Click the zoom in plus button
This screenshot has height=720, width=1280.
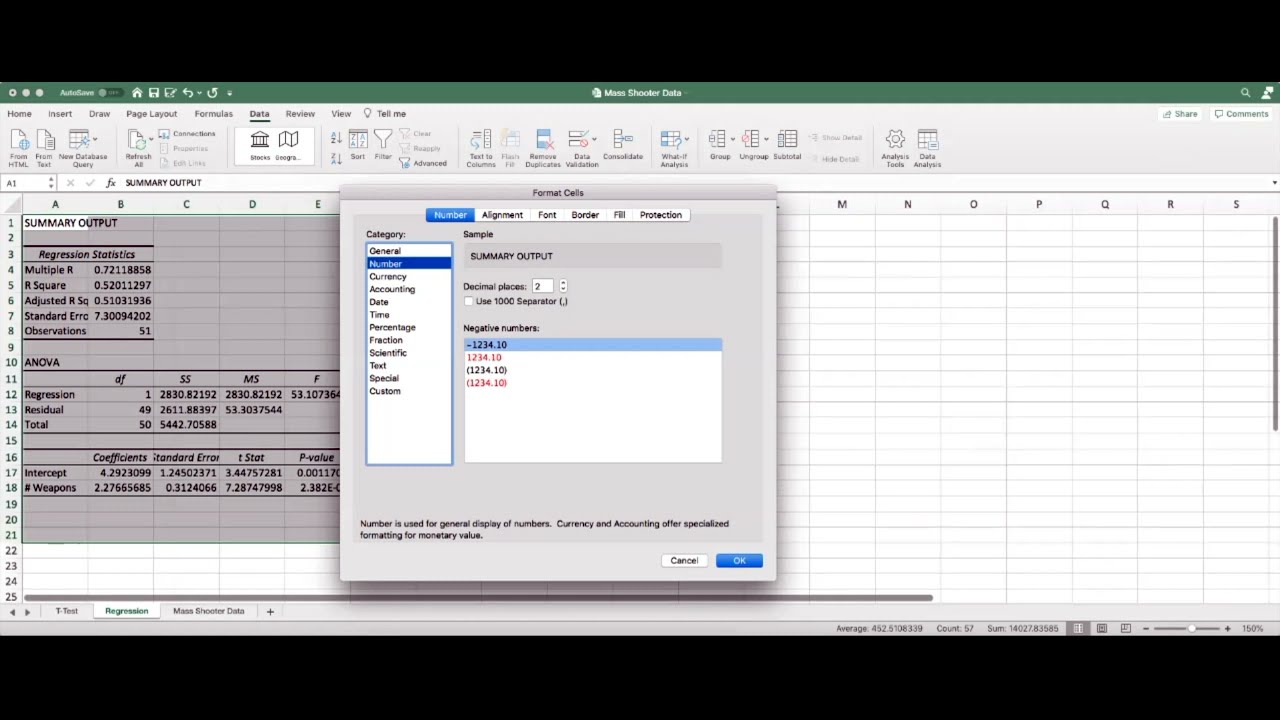[1228, 628]
